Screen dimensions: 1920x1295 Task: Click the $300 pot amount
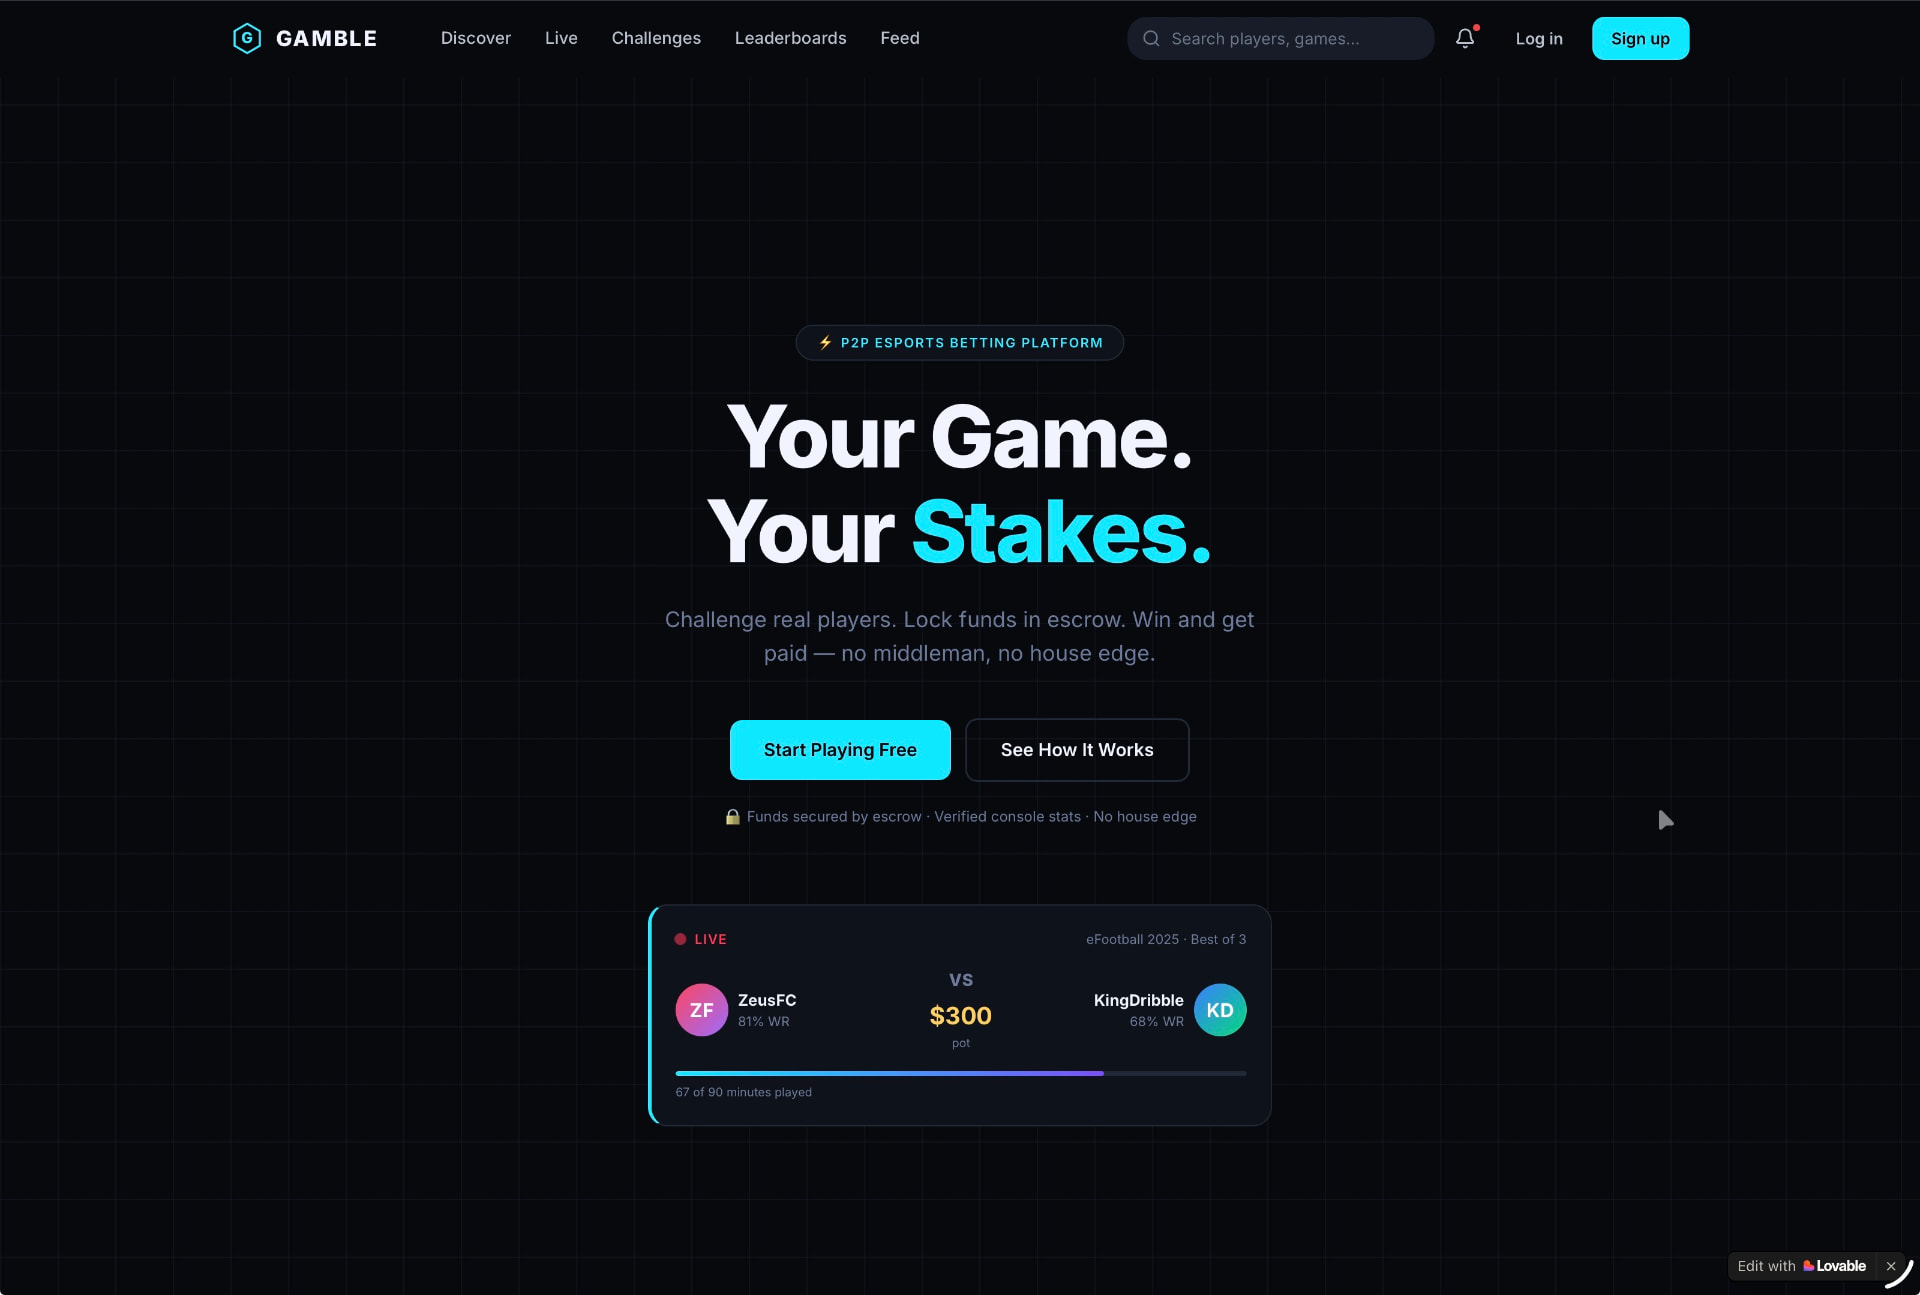pos(960,1015)
